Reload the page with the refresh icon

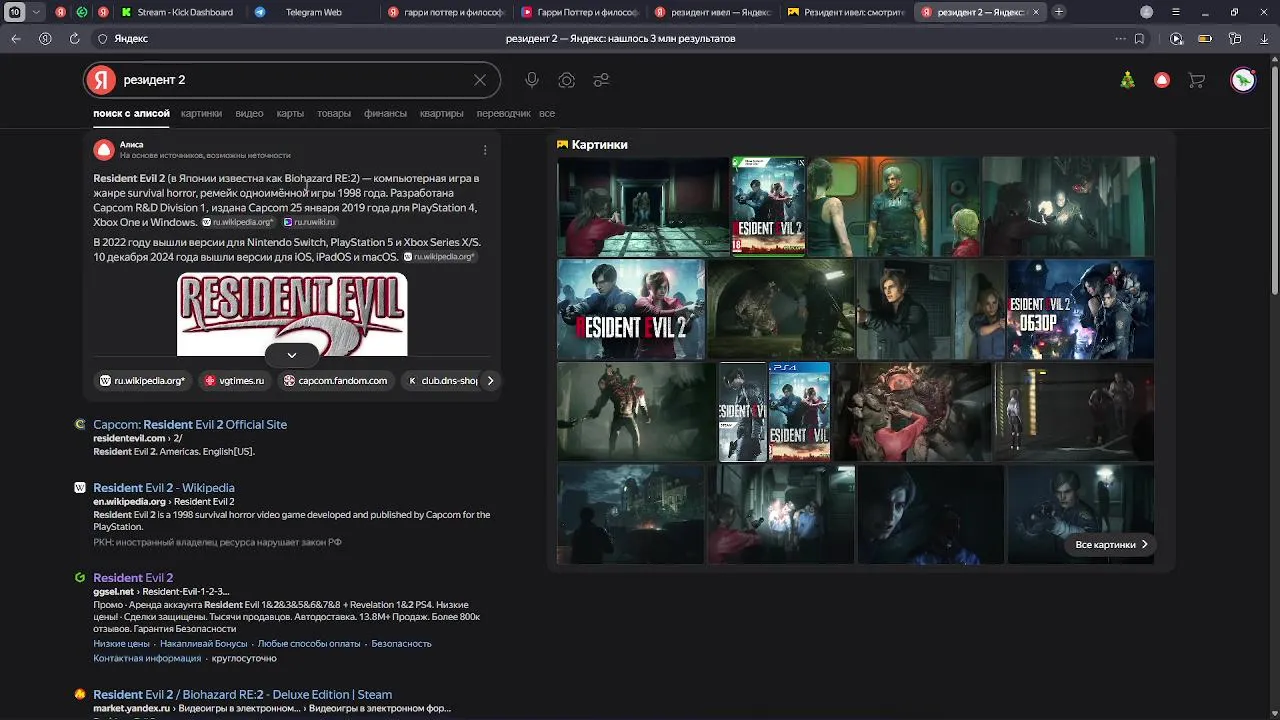(x=74, y=38)
